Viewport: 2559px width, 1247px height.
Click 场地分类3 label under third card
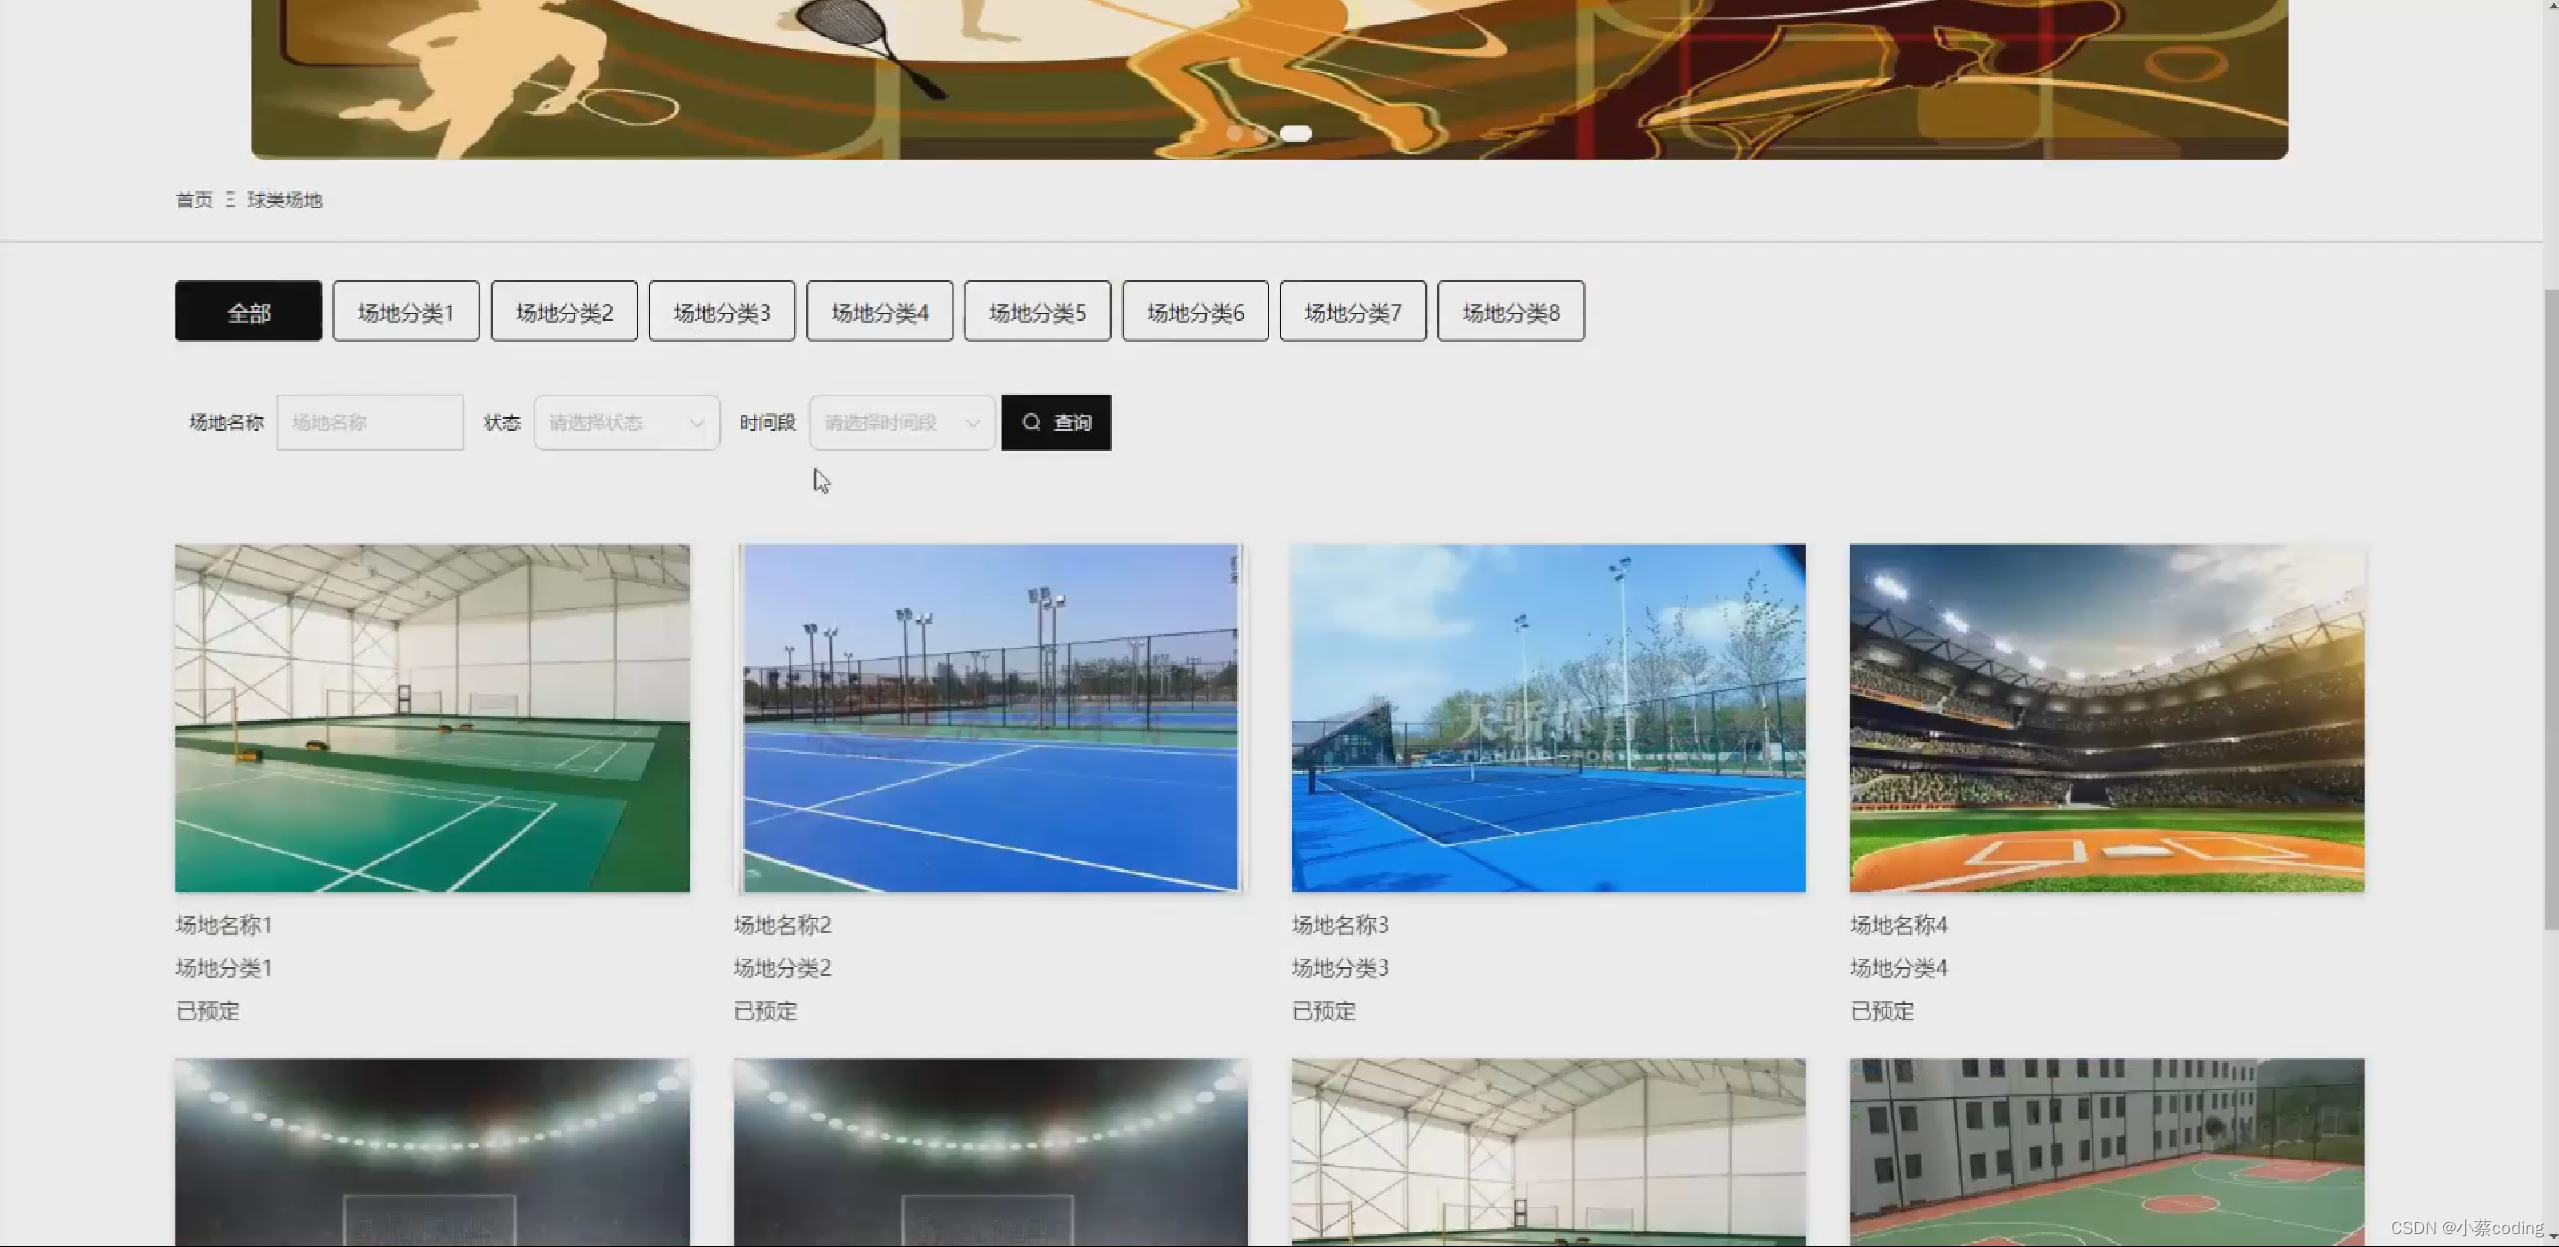click(x=1340, y=968)
